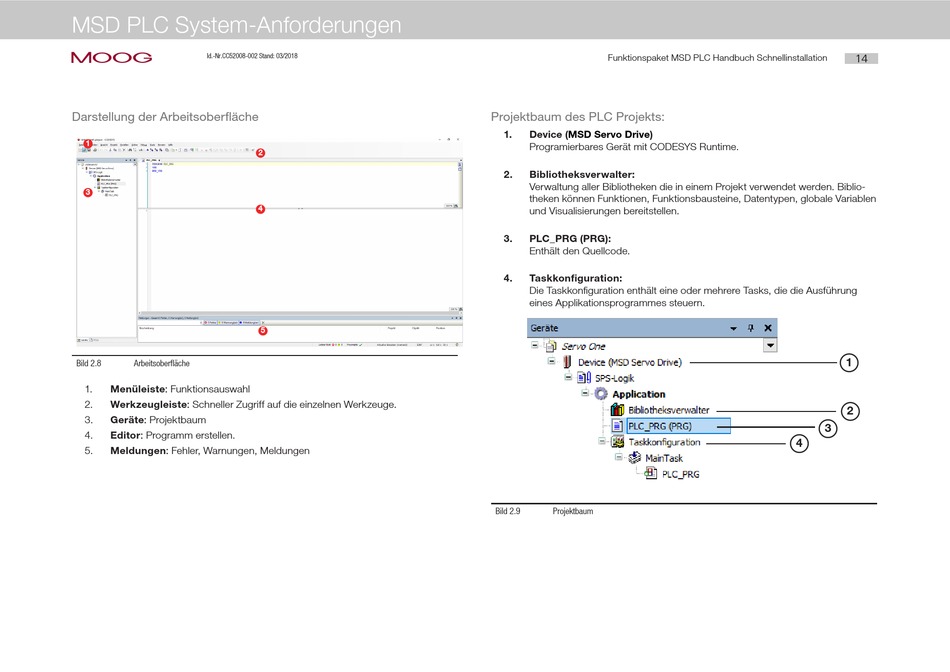Close the Geräte panel
This screenshot has width=950, height=672.
(x=768, y=328)
